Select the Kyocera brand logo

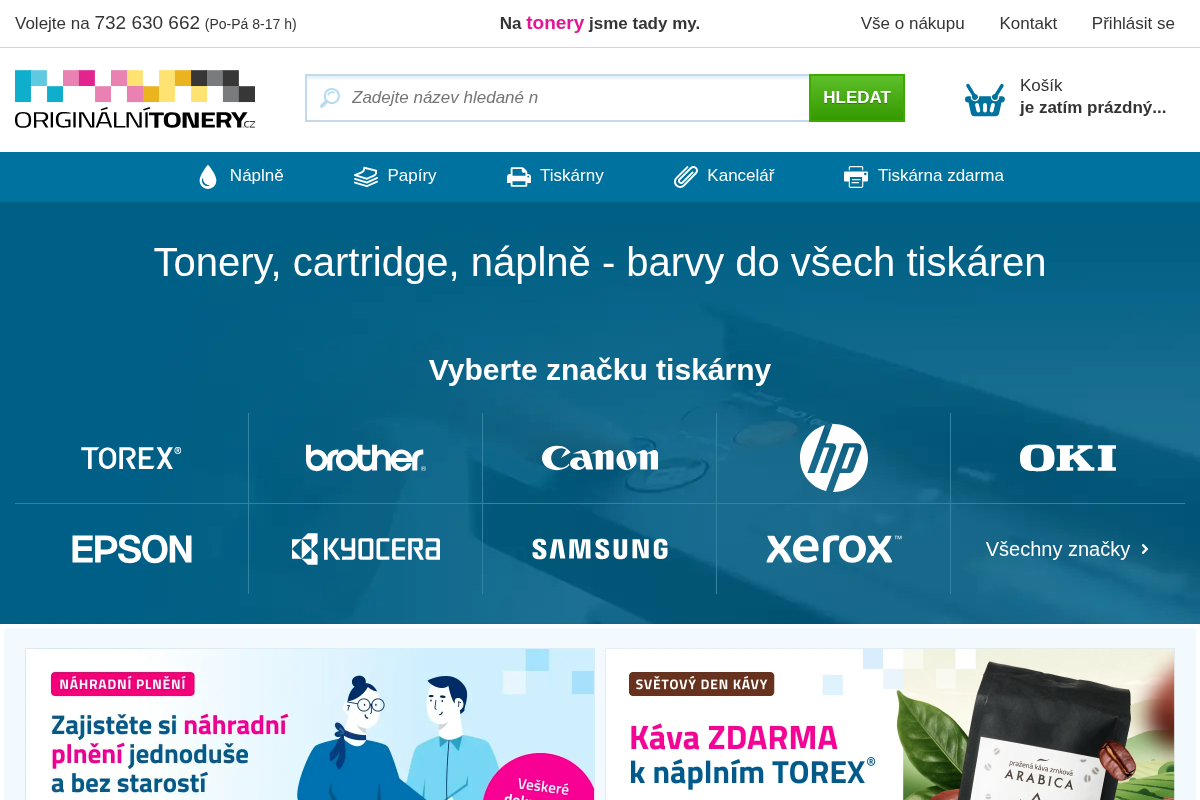[x=365, y=549]
